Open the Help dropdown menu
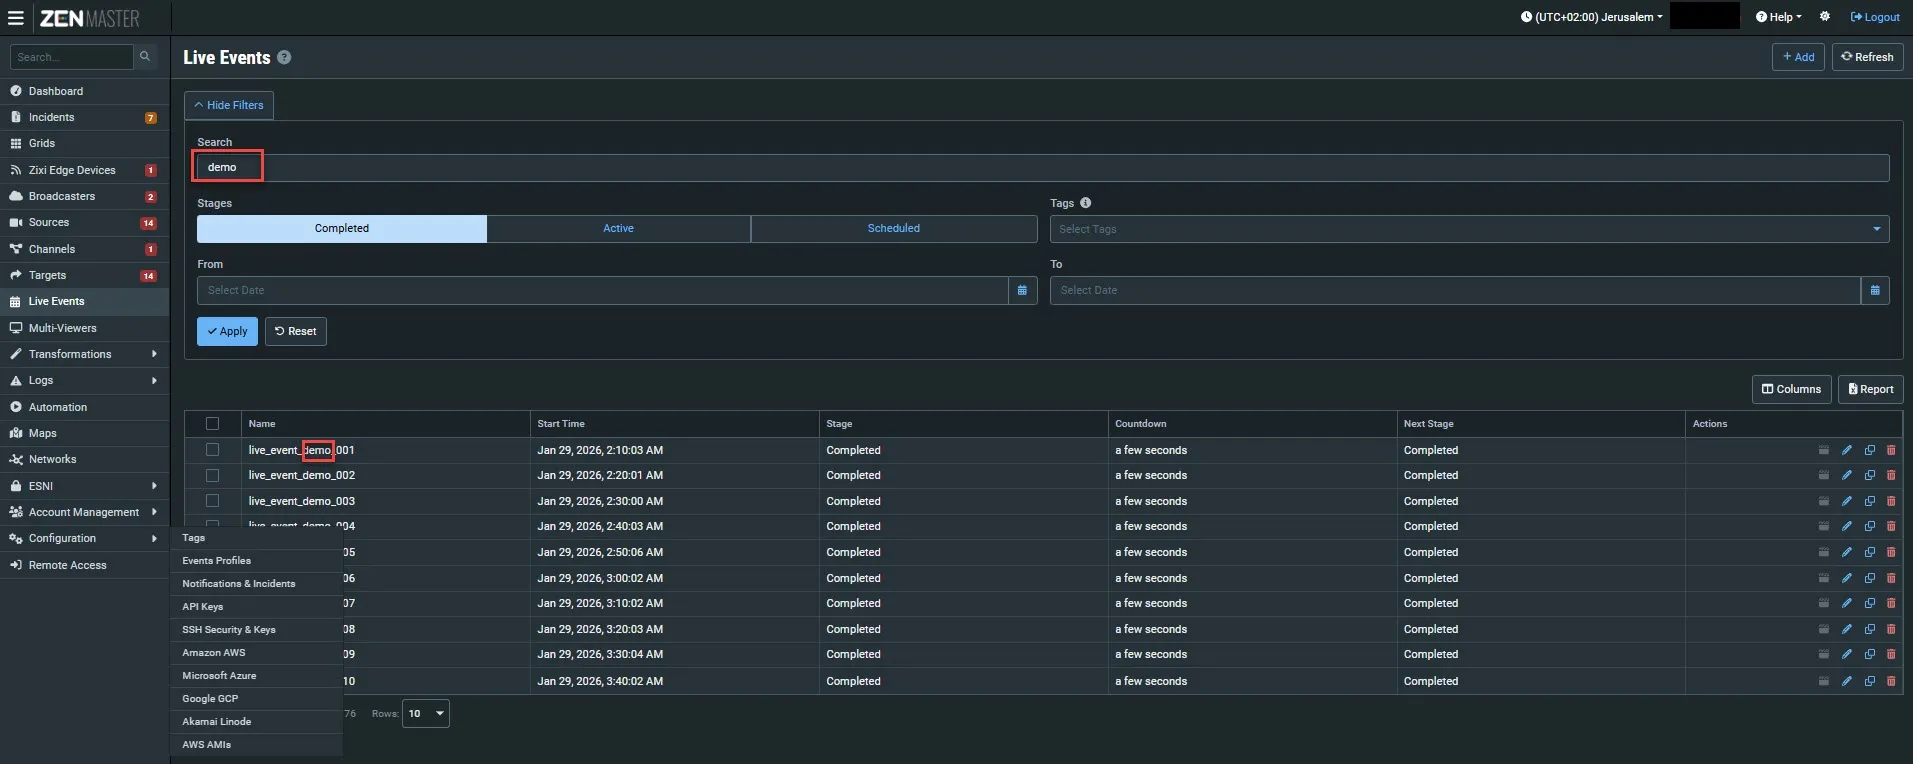Screen dimensions: 1913x764 point(1779,17)
